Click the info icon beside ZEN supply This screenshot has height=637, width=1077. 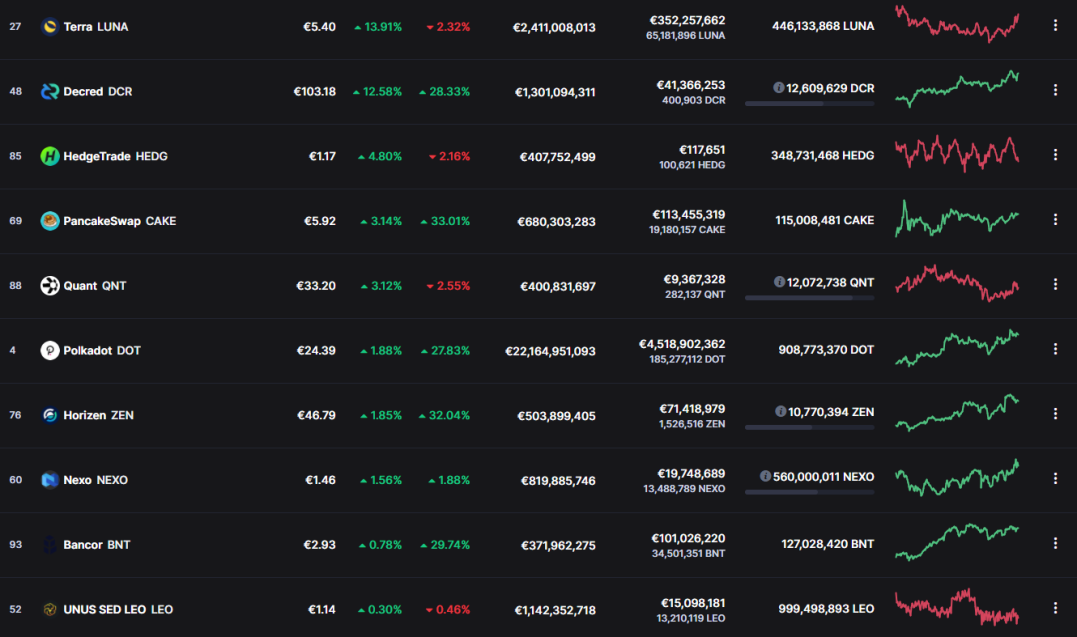[x=780, y=411]
